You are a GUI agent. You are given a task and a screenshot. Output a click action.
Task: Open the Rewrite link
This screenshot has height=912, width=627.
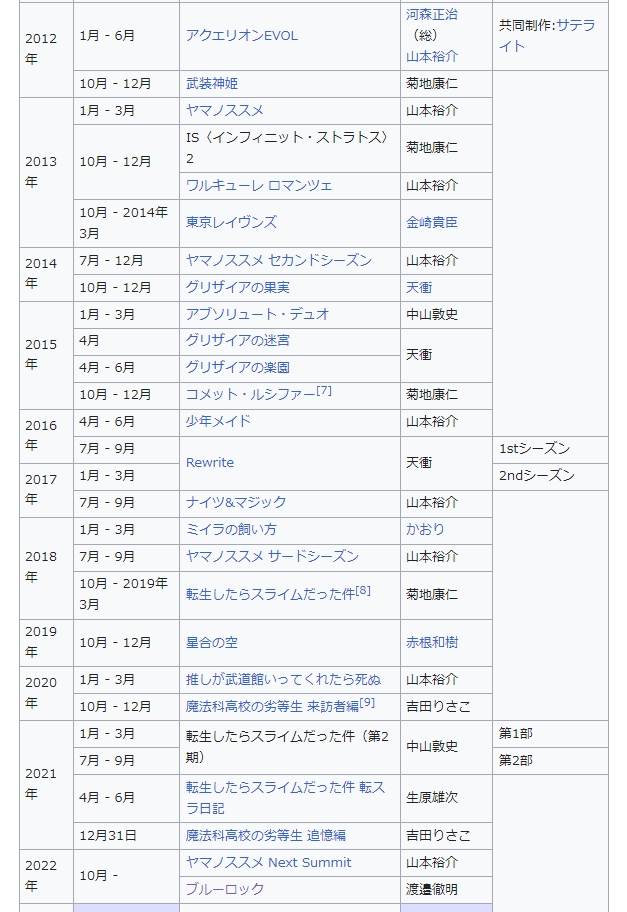click(209, 463)
